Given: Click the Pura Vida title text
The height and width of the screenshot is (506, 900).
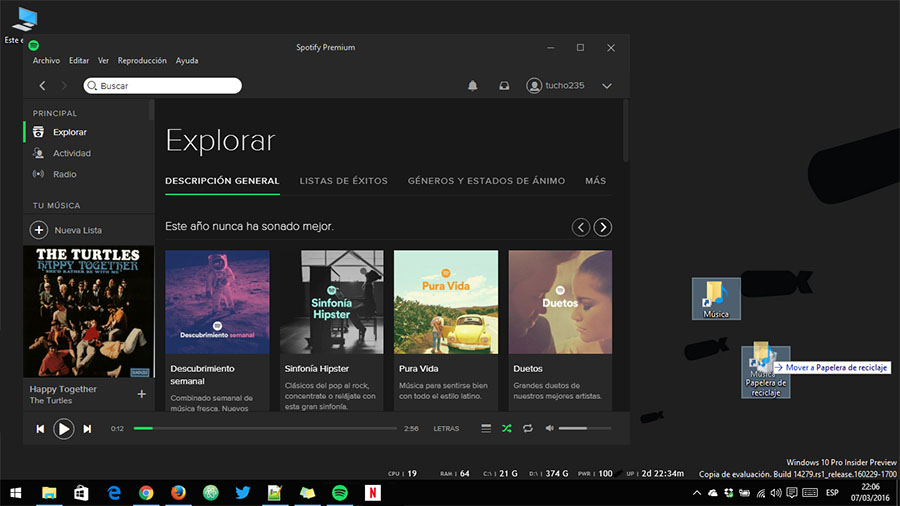Looking at the screenshot, I should (x=418, y=368).
